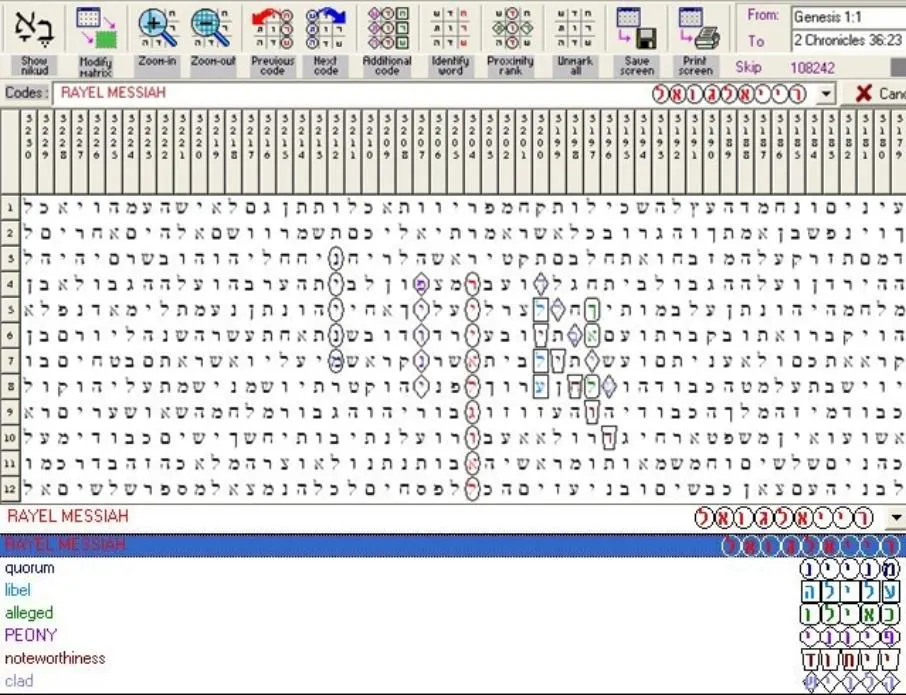This screenshot has height=695, width=906.
Task: Select the quorum code row
Action: [453, 568]
